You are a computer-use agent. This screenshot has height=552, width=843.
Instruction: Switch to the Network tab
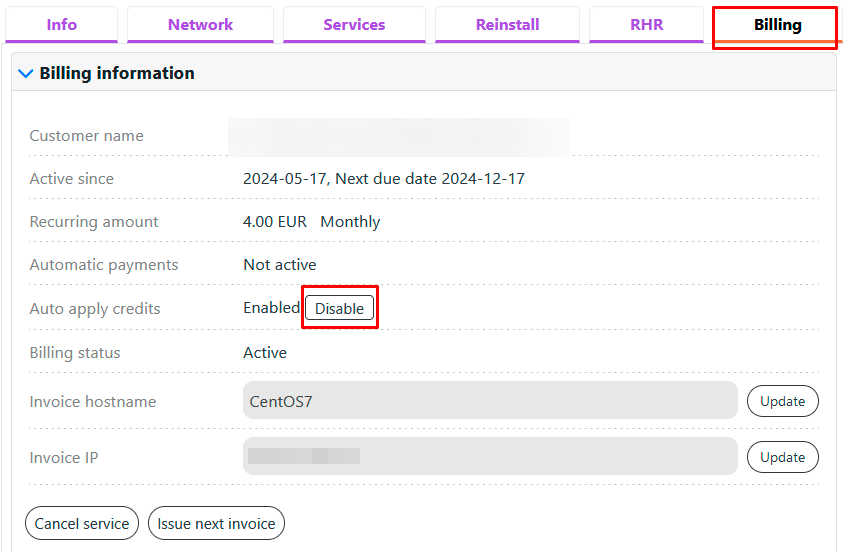click(200, 25)
